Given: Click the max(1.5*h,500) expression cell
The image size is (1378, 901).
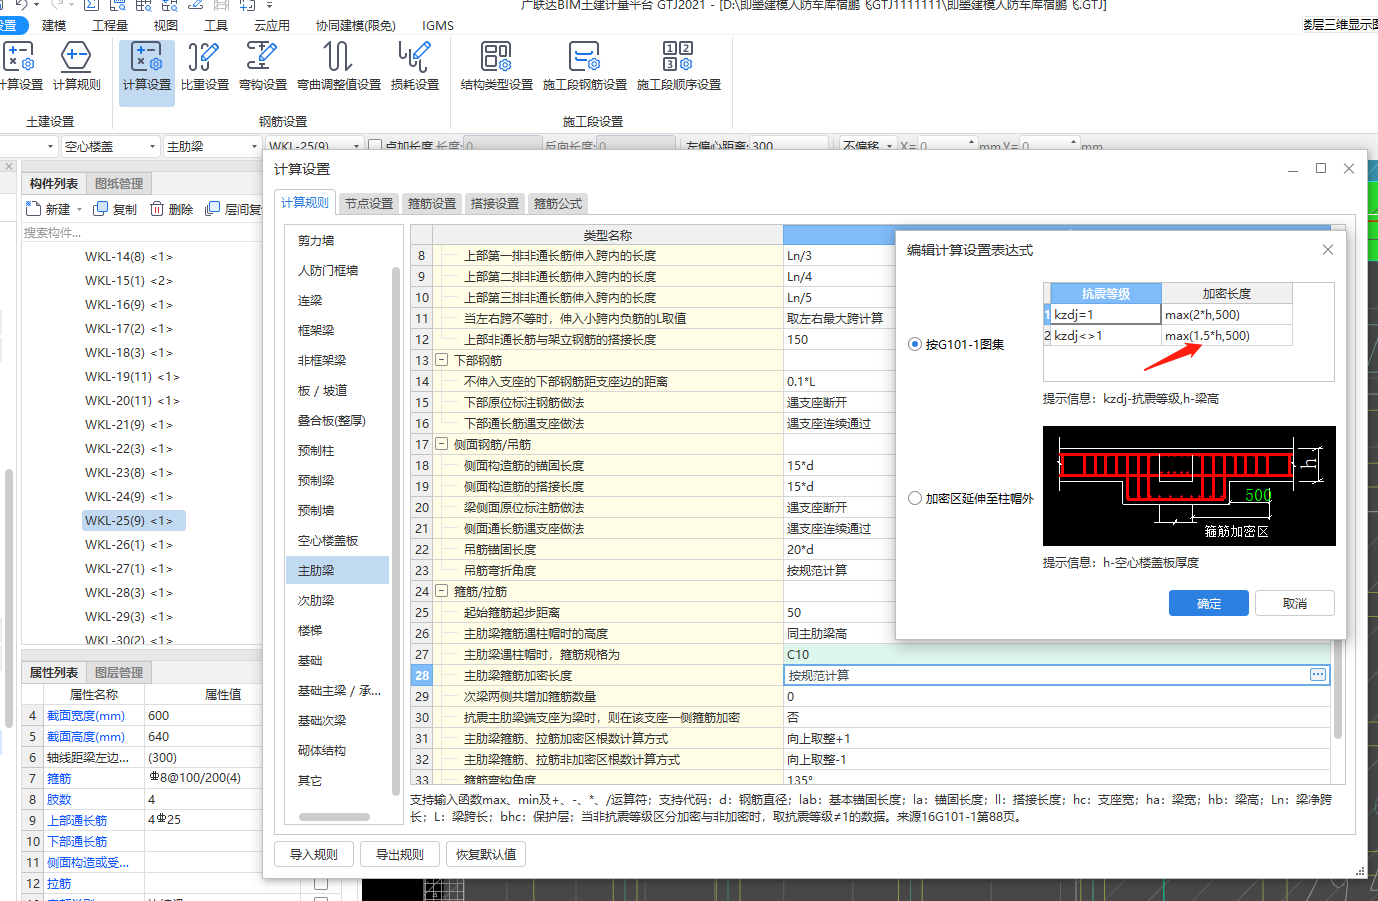Looking at the screenshot, I should [1227, 335].
